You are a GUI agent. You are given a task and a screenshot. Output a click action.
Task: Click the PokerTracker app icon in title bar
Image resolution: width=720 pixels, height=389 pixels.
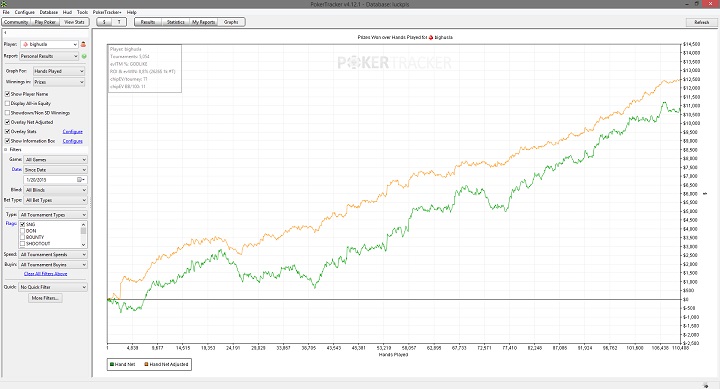point(4,4)
